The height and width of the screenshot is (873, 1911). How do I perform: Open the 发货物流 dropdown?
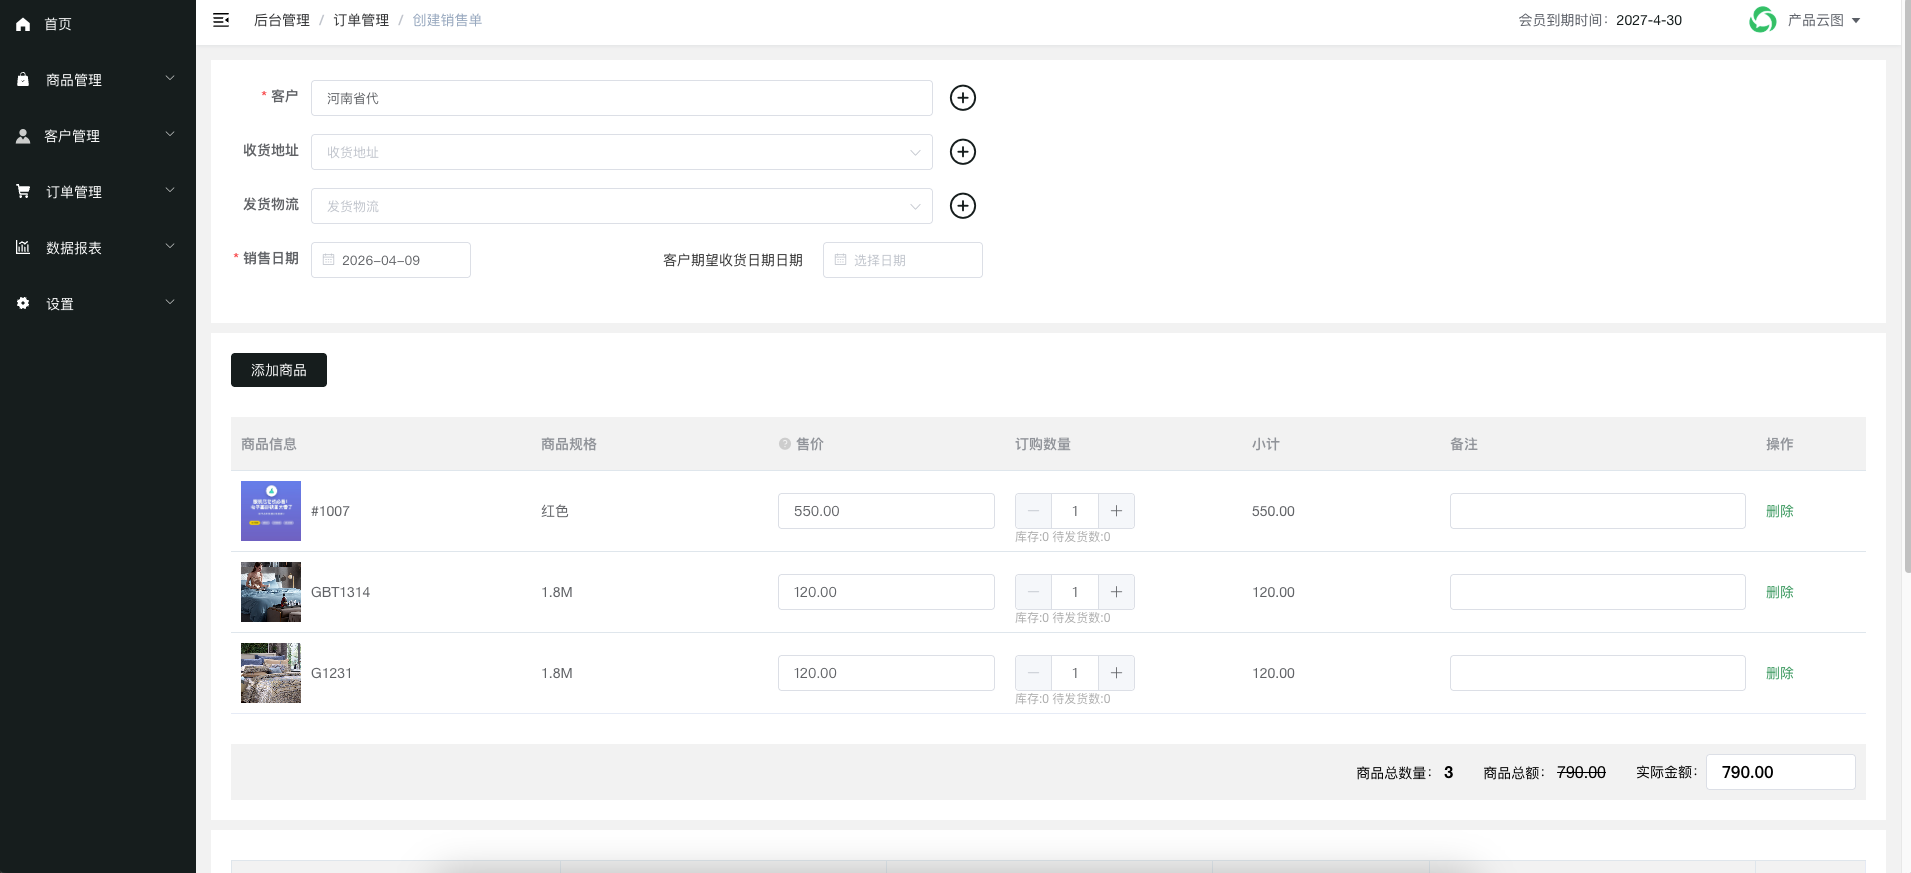click(622, 206)
